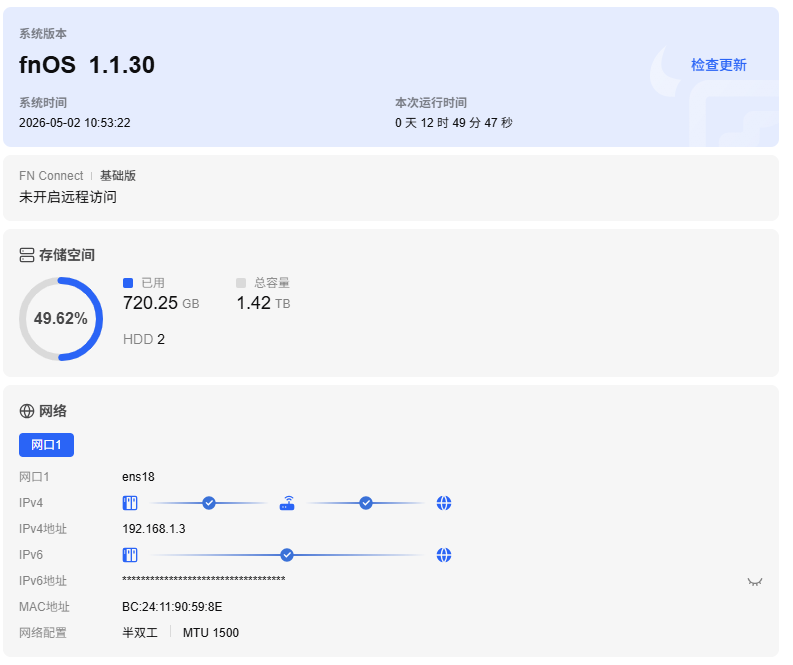Click the 基础版 label
The width and height of the screenshot is (793, 665).
coord(118,175)
